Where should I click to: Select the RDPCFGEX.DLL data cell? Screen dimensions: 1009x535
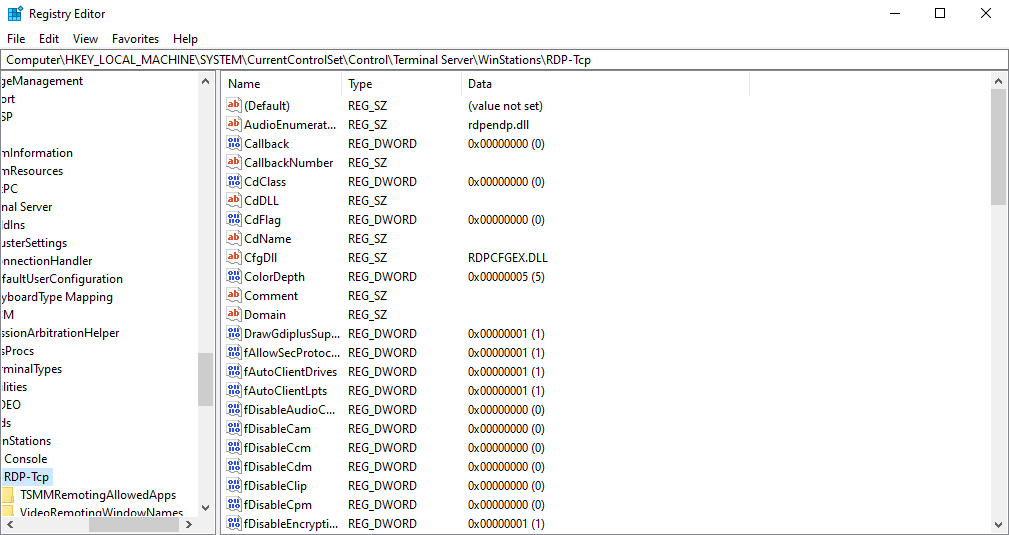click(x=508, y=258)
